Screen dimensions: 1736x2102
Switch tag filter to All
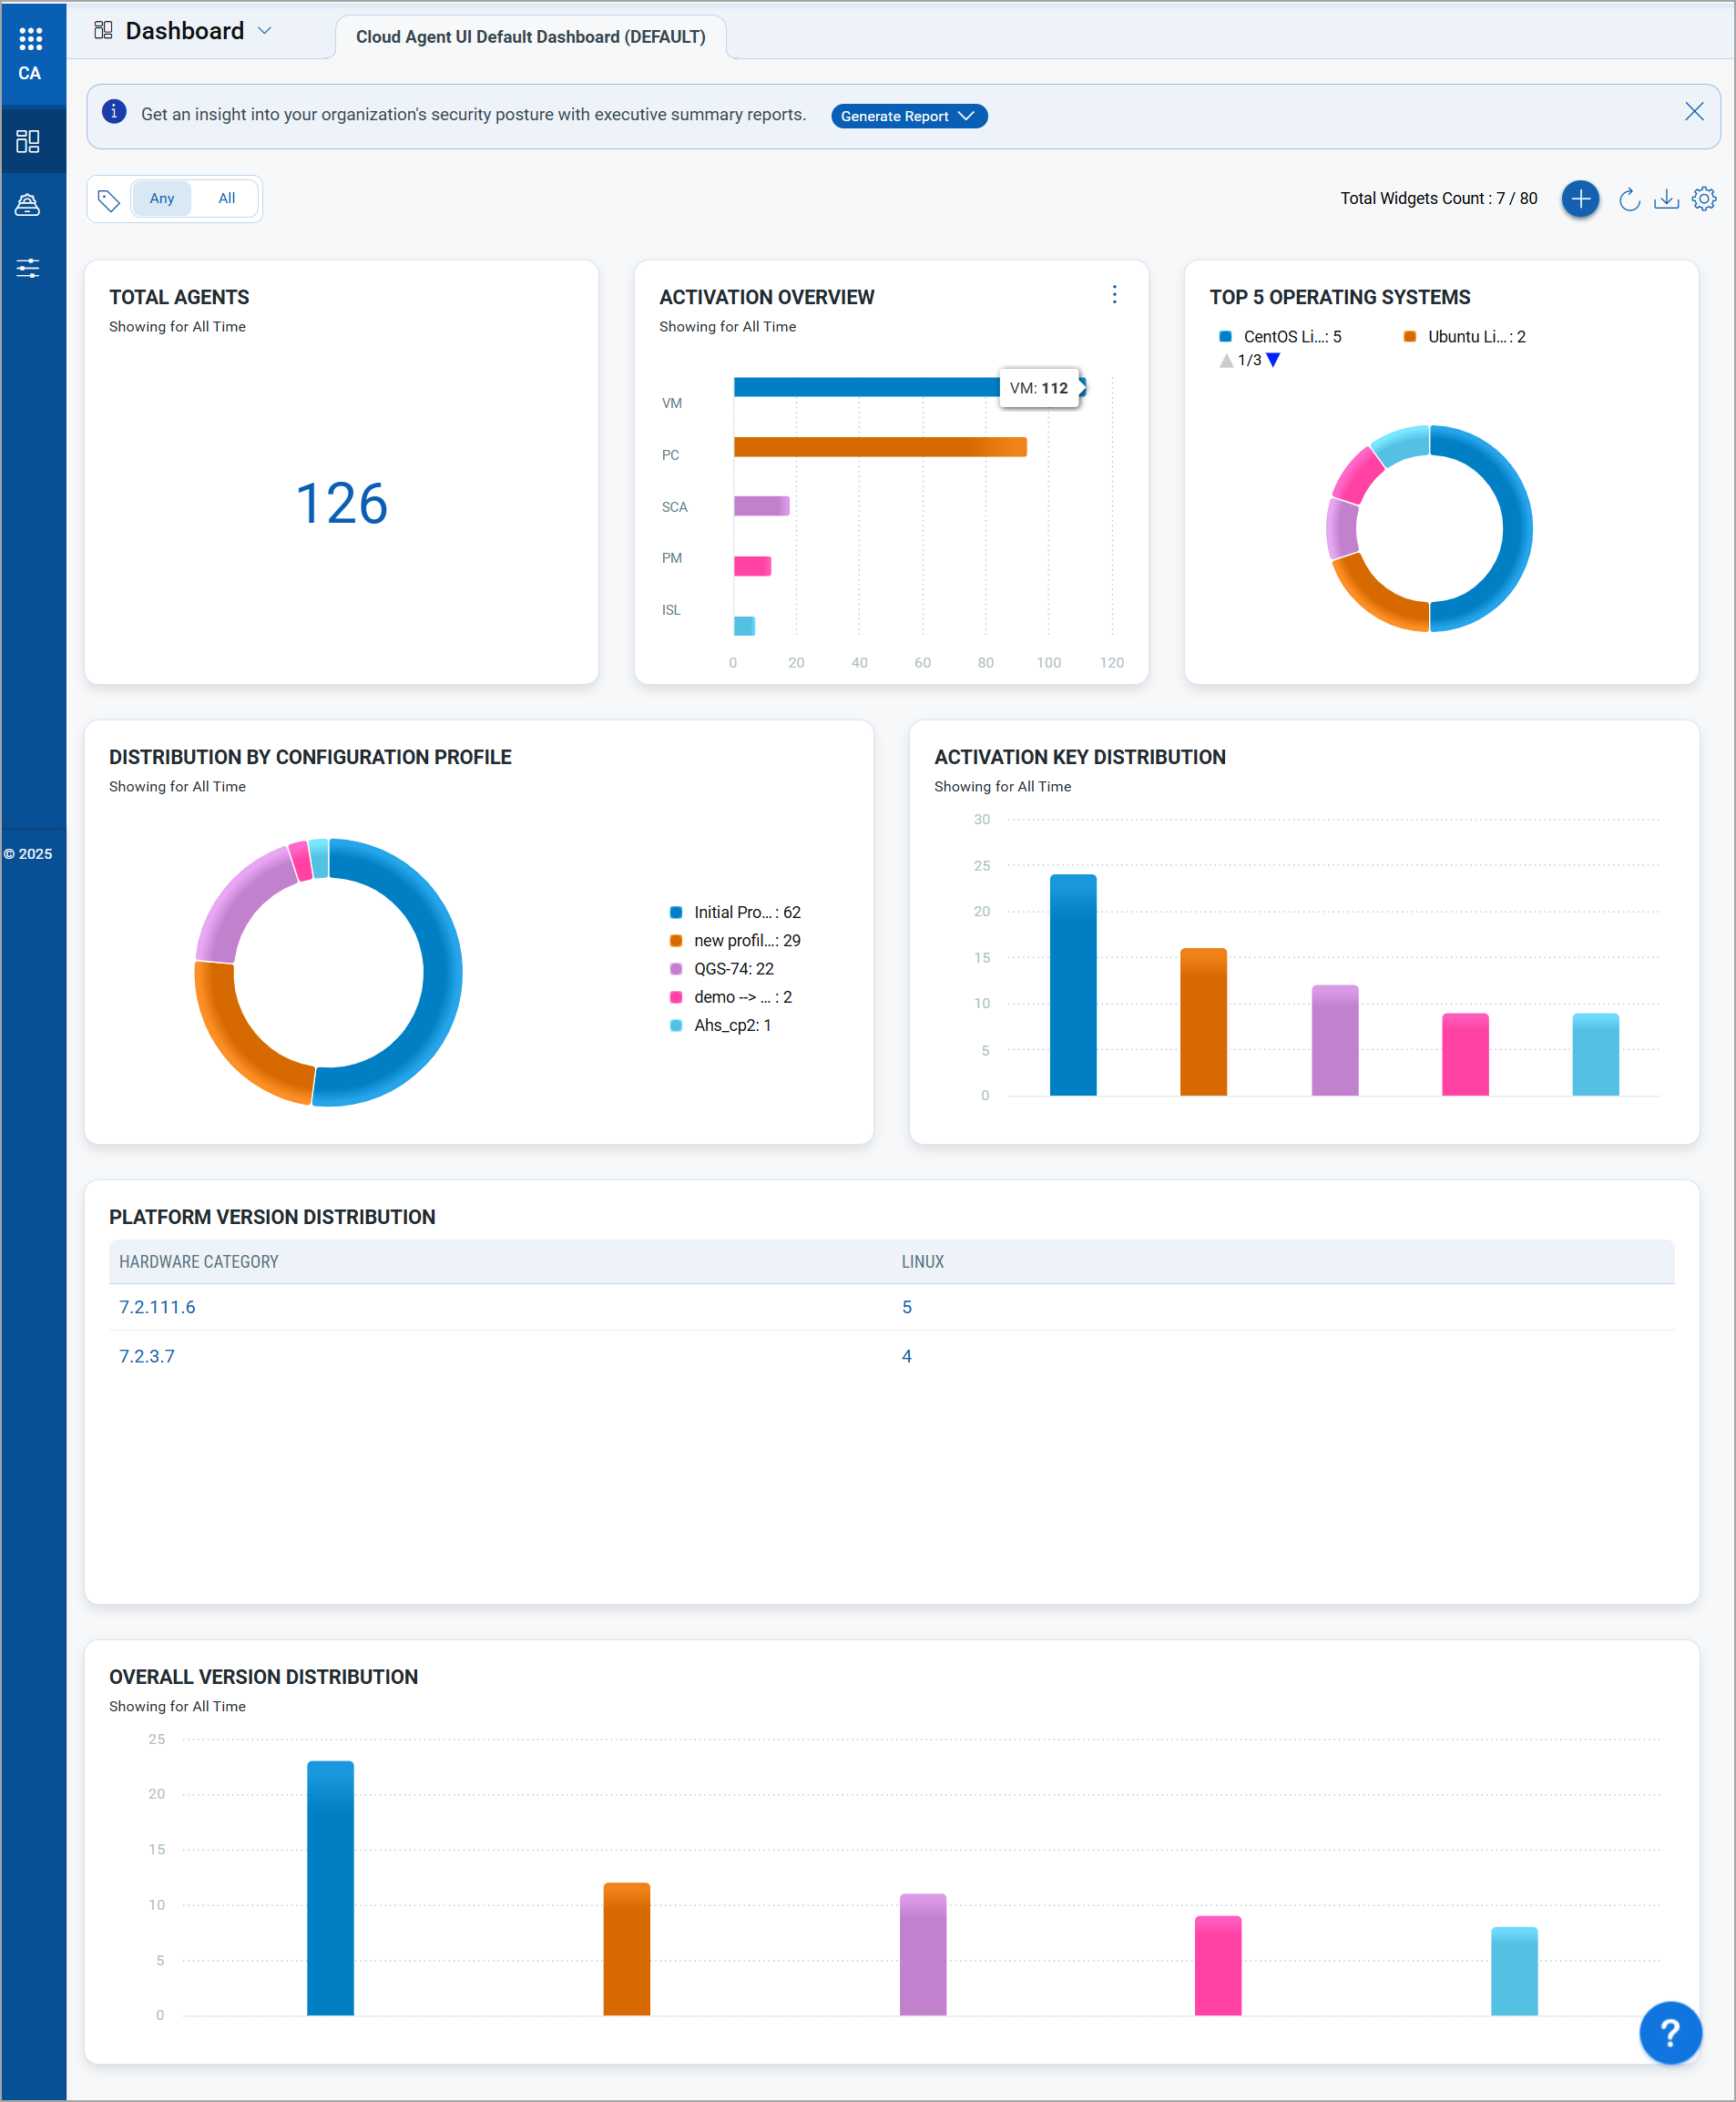pyautogui.click(x=227, y=199)
